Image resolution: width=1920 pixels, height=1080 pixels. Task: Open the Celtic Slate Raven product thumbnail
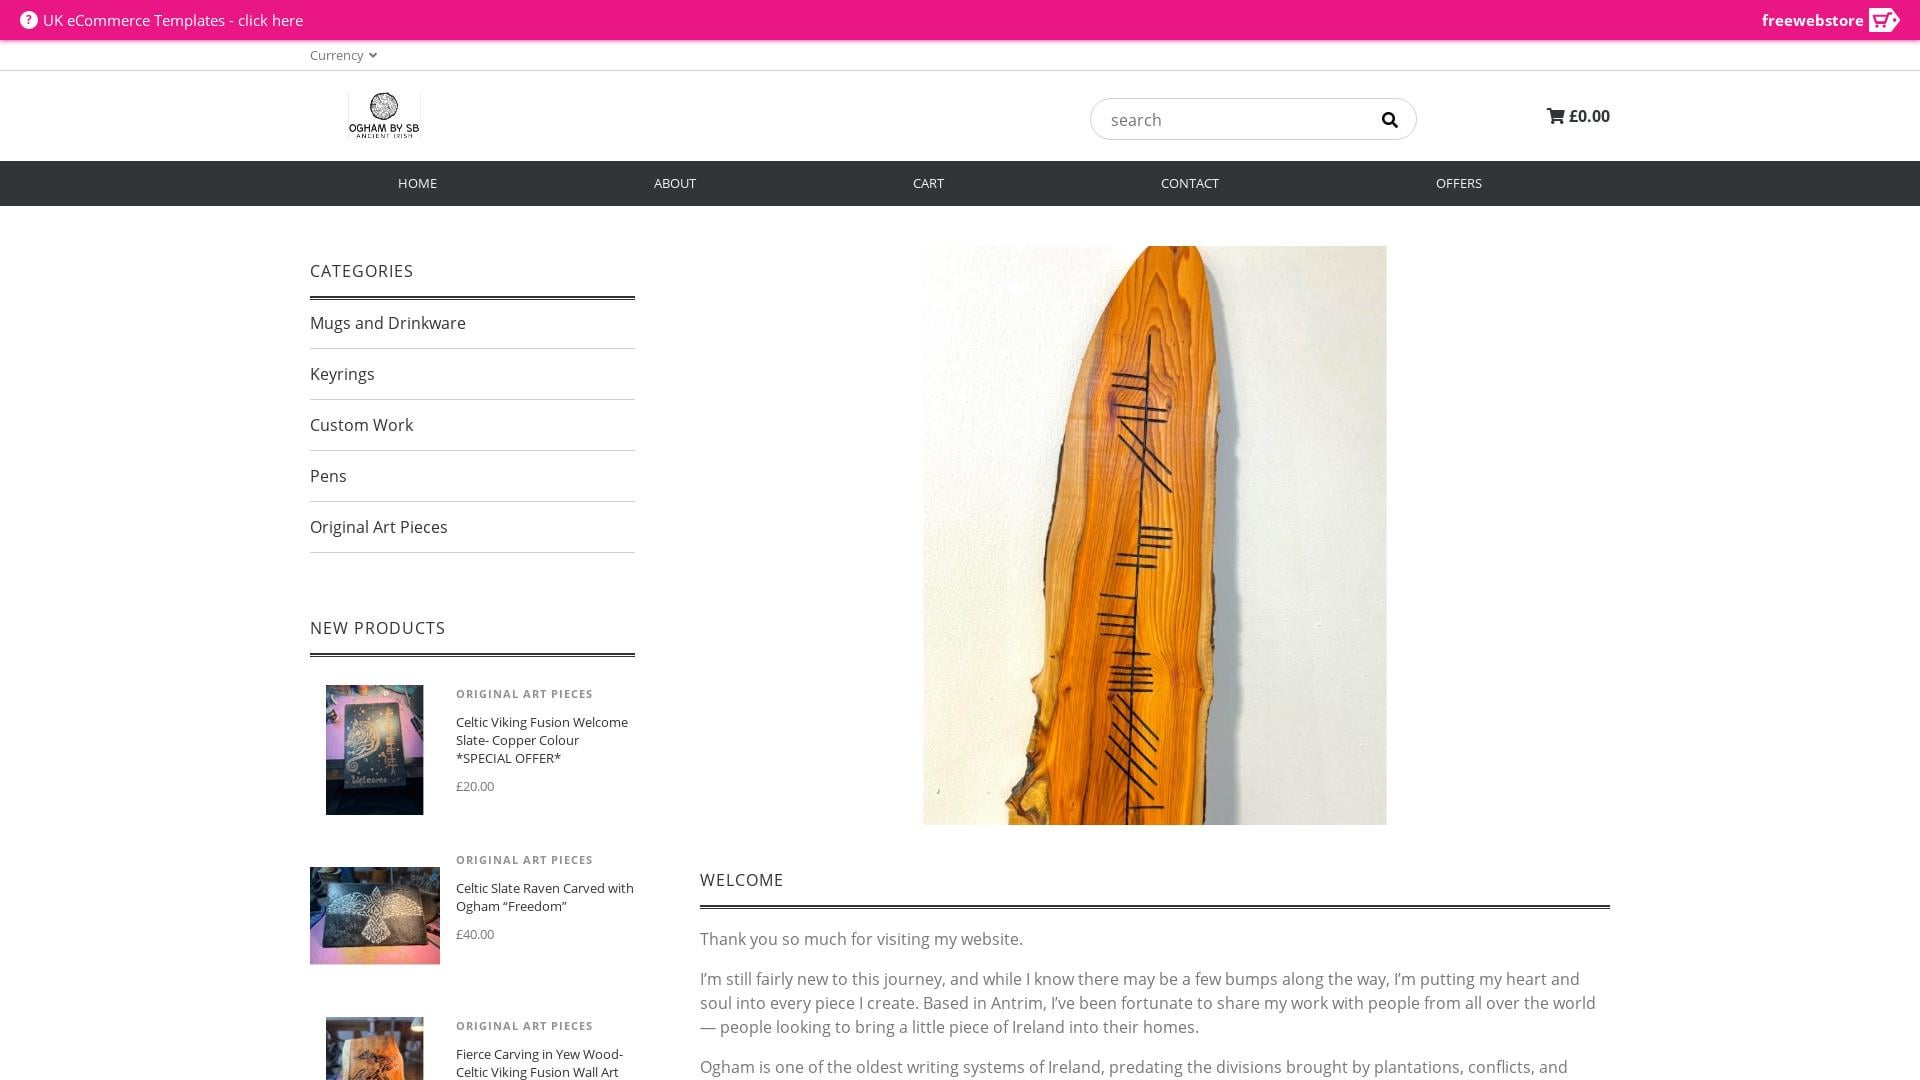click(375, 916)
